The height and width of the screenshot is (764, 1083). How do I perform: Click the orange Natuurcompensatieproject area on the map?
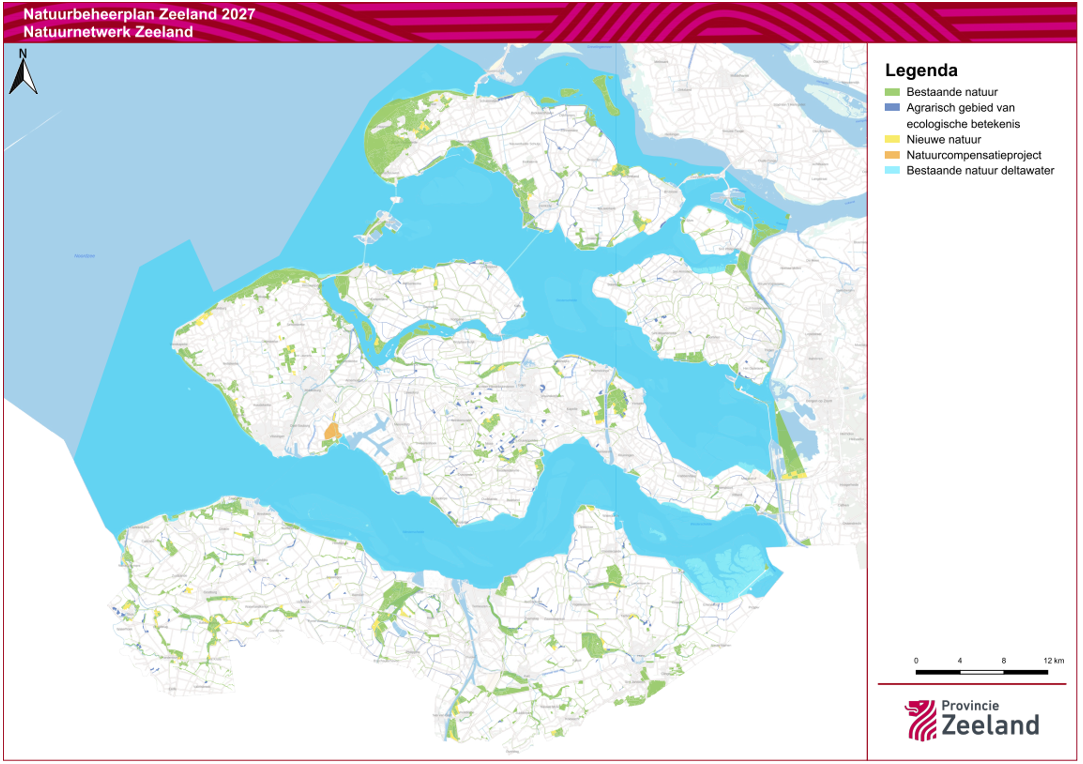tap(332, 432)
